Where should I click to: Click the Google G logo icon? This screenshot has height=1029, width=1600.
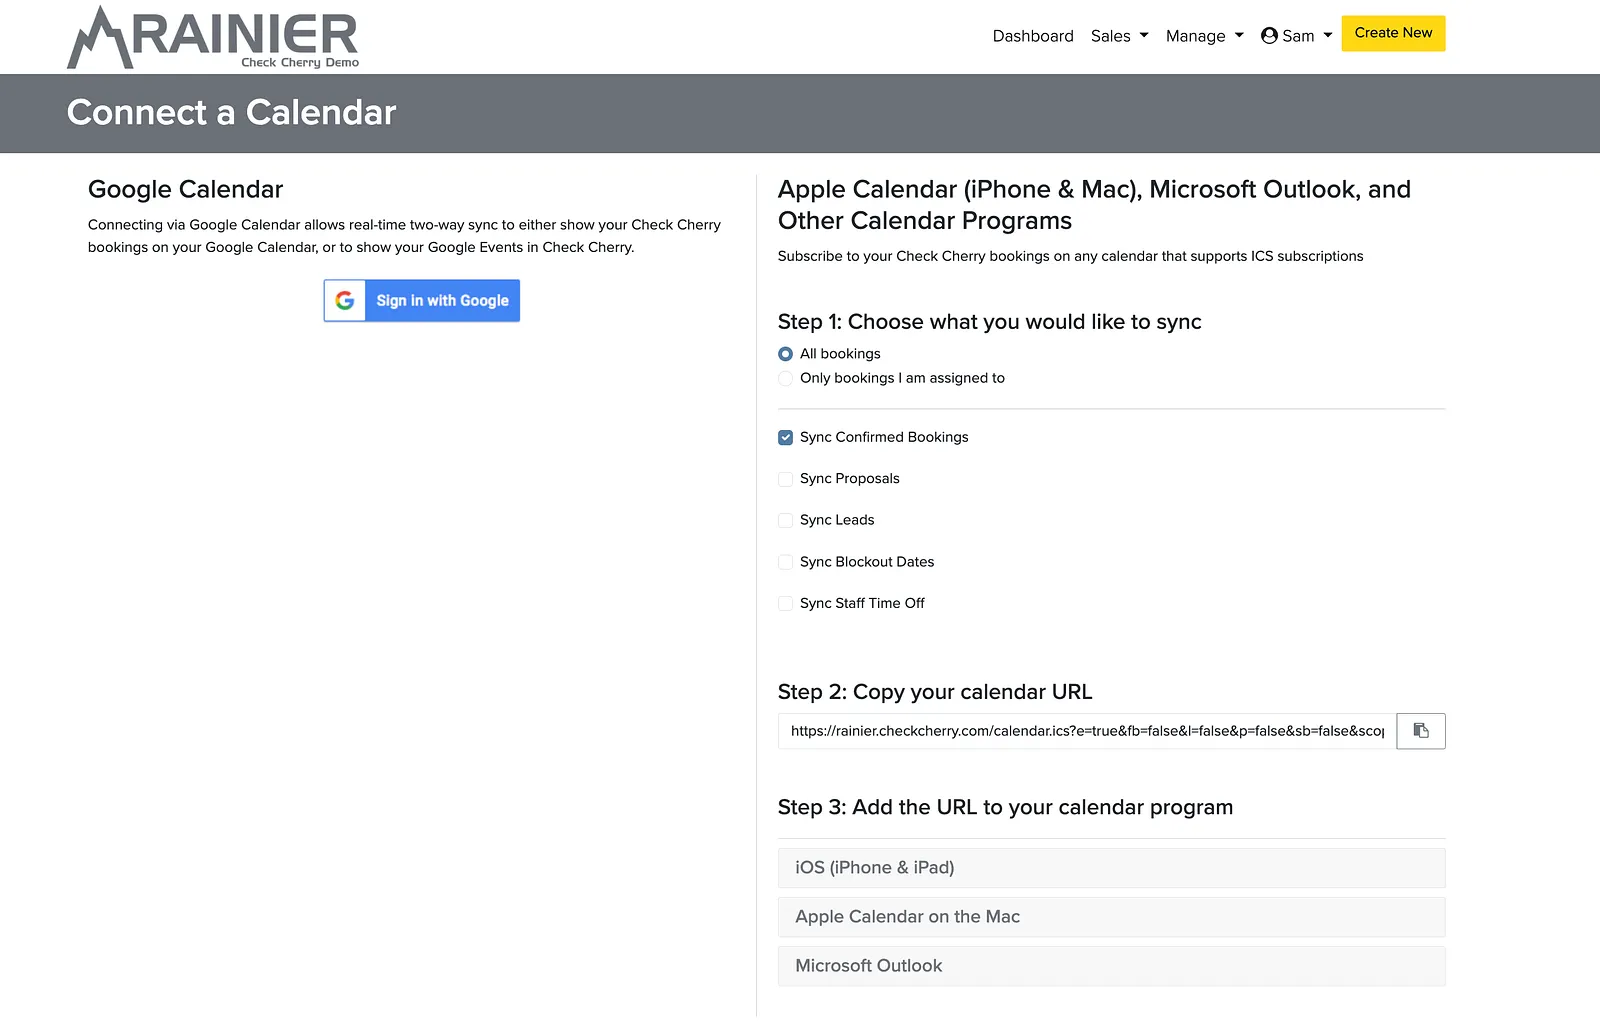click(345, 301)
